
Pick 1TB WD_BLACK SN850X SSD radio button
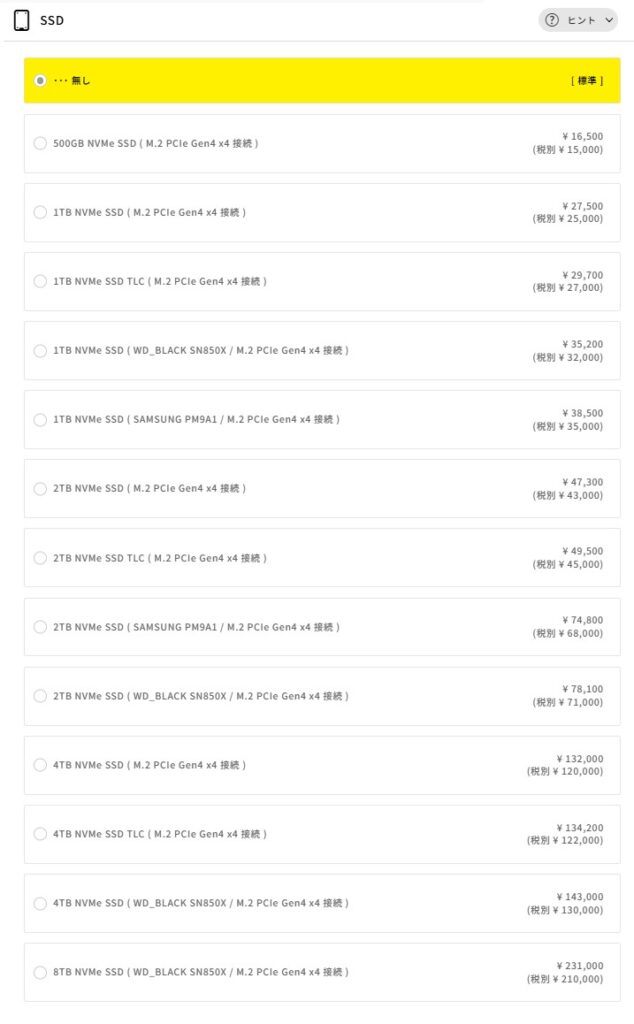click(40, 350)
